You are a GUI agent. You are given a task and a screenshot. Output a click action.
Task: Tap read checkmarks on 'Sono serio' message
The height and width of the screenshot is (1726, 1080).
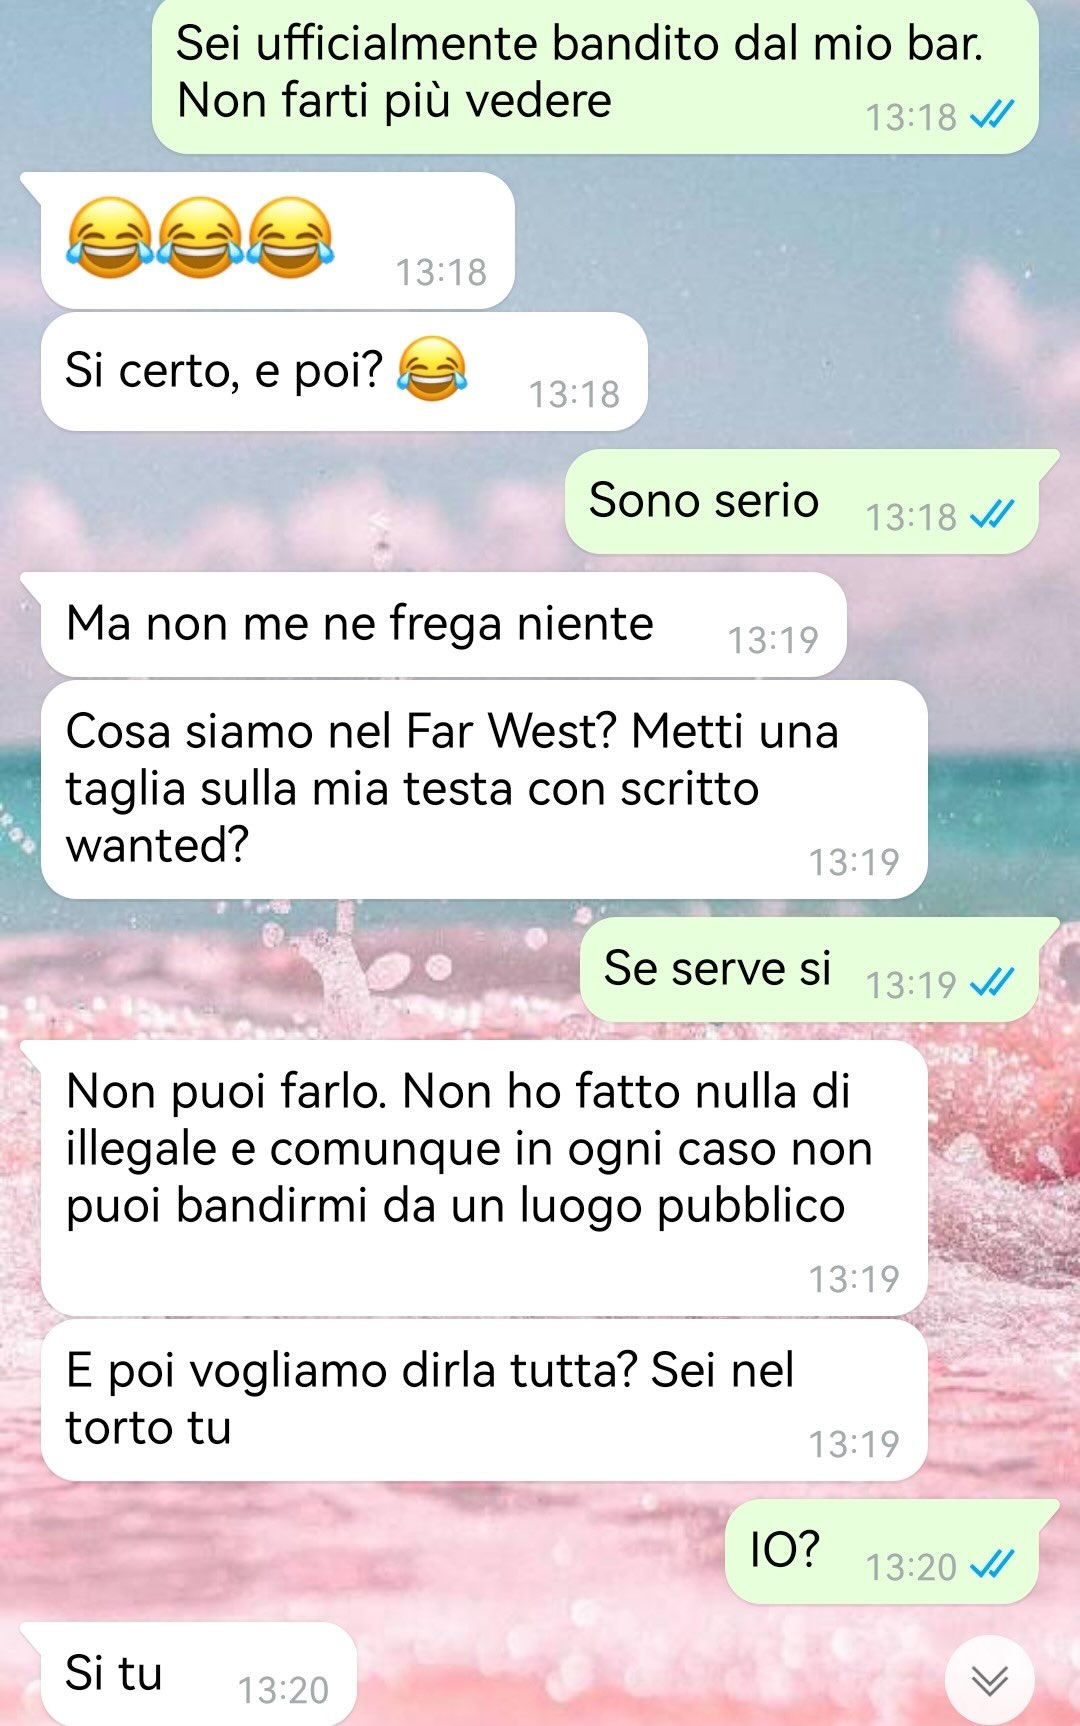992,515
